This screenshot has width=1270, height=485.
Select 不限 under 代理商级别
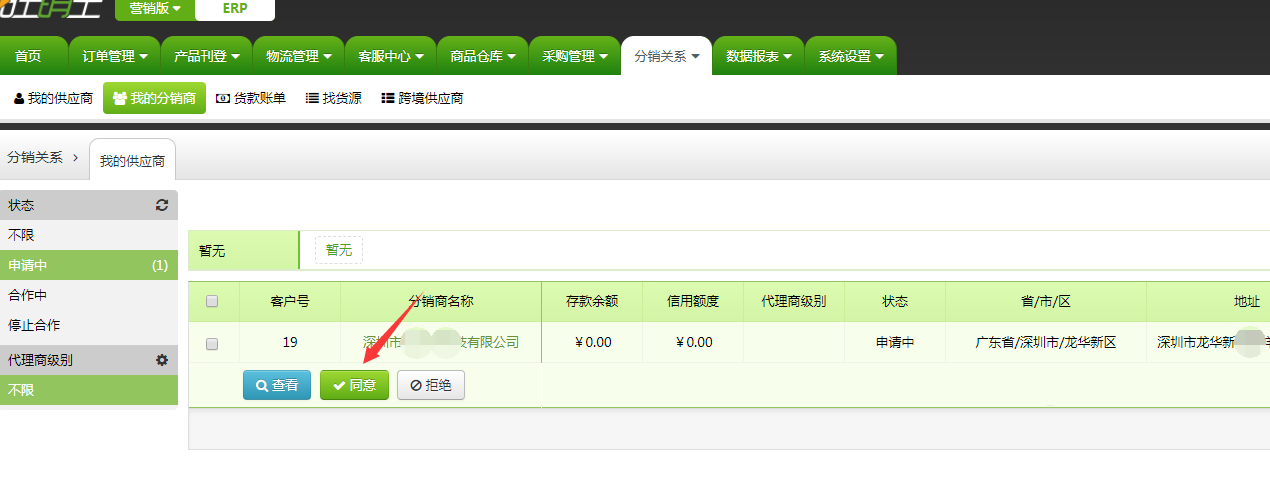tap(89, 390)
